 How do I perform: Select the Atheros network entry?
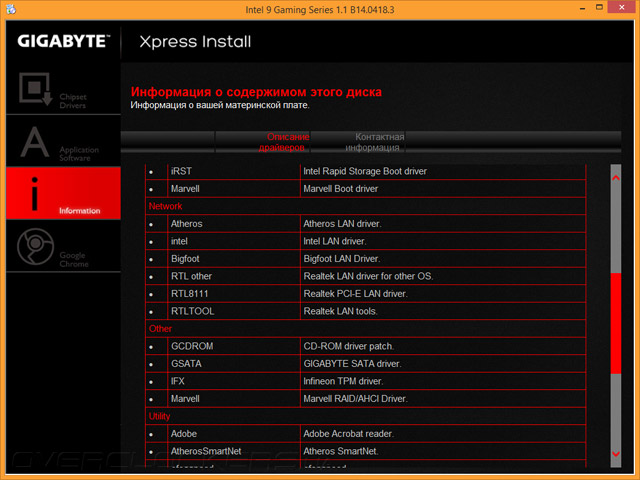(x=187, y=224)
